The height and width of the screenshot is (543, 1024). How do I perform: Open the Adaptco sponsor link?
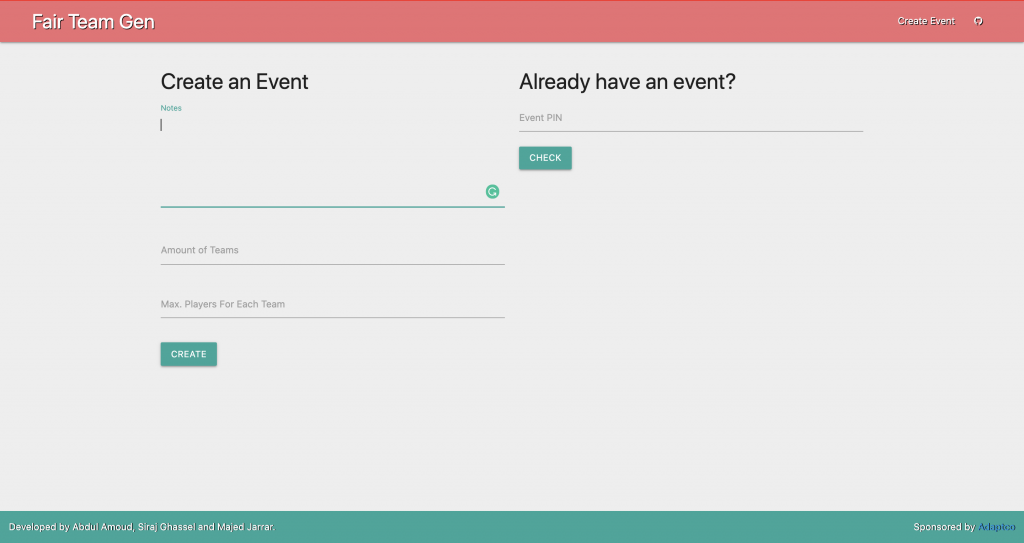[x=996, y=527]
